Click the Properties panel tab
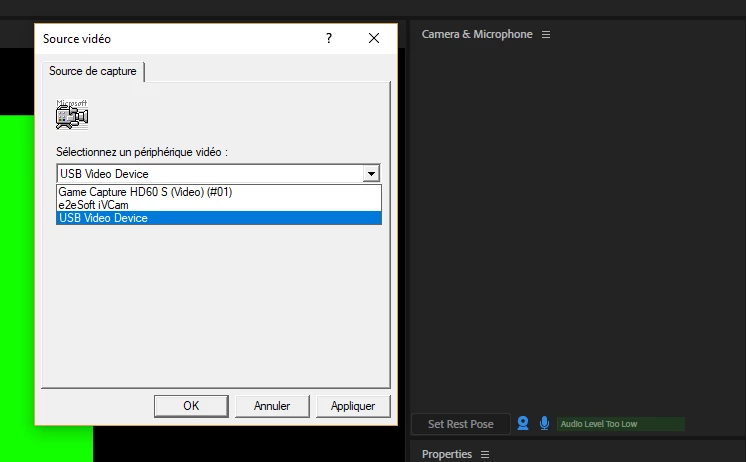This screenshot has width=746, height=462. [447, 454]
